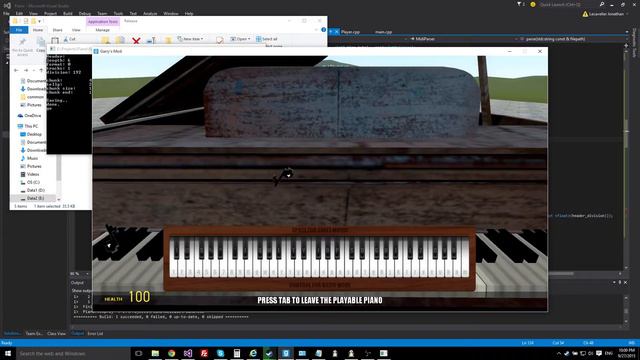The width and height of the screenshot is (640, 360).
Task: Open the New item dropdown in Explorer
Action: tap(190, 39)
